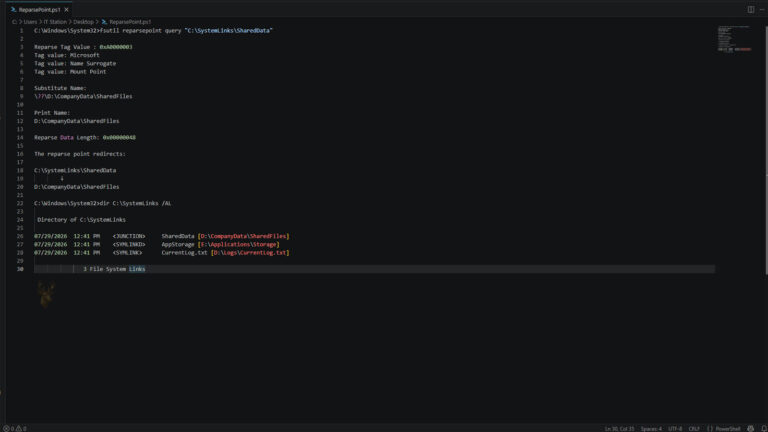This screenshot has width=768, height=432.
Task: Click the "dir C:\SystemLinks /AL" command
Action: [135, 203]
